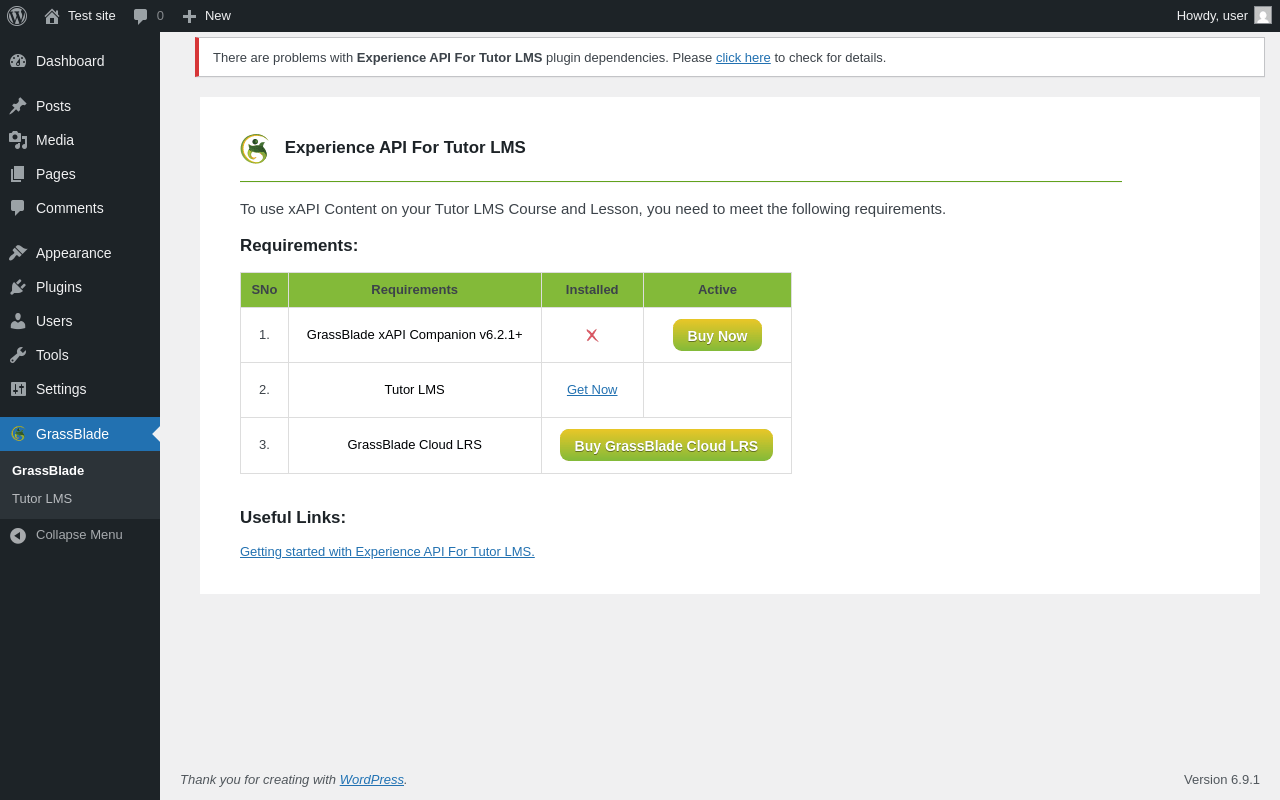The image size is (1280, 800).
Task: Click the Appearance paintbrush icon
Action: [18, 253]
